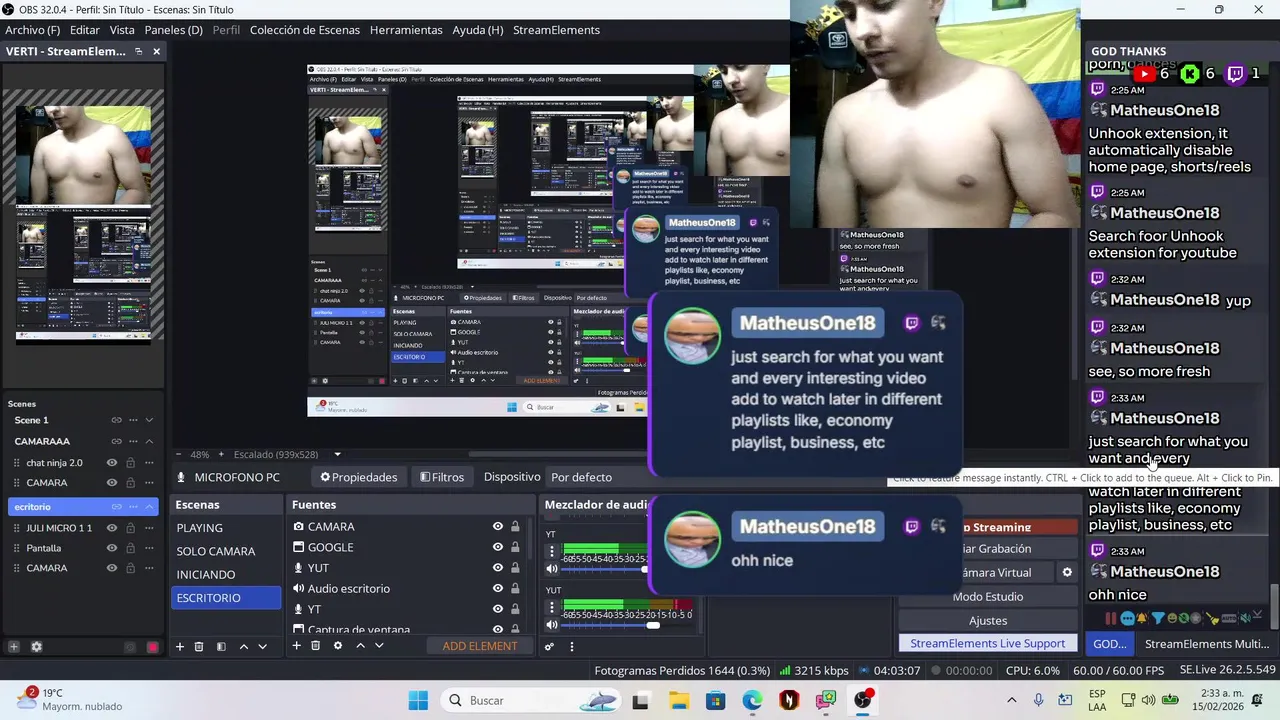This screenshot has height=720, width=1280.
Task: Toggle visibility of CAMARA source in Fuentes
Action: [497, 527]
